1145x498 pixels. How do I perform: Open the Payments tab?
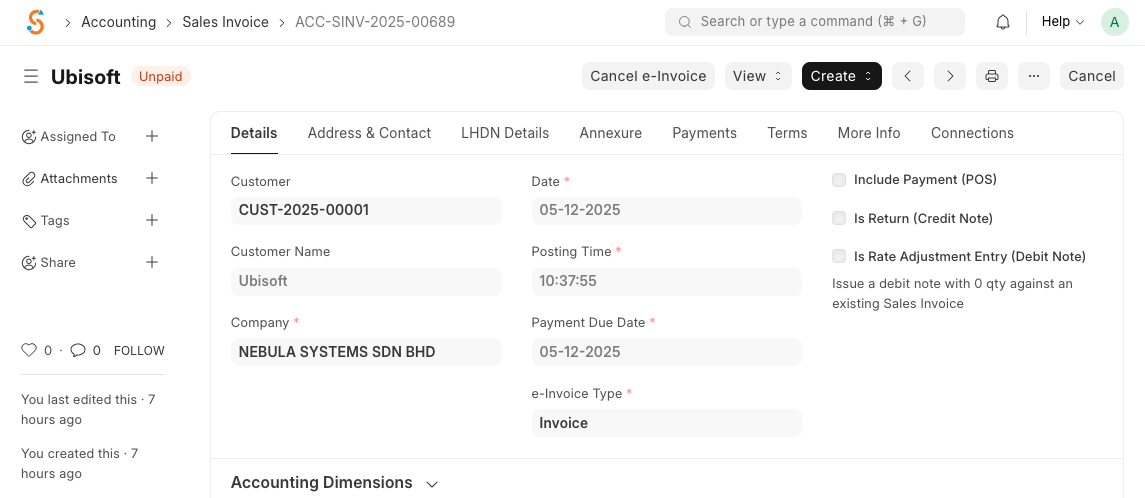pyautogui.click(x=704, y=133)
